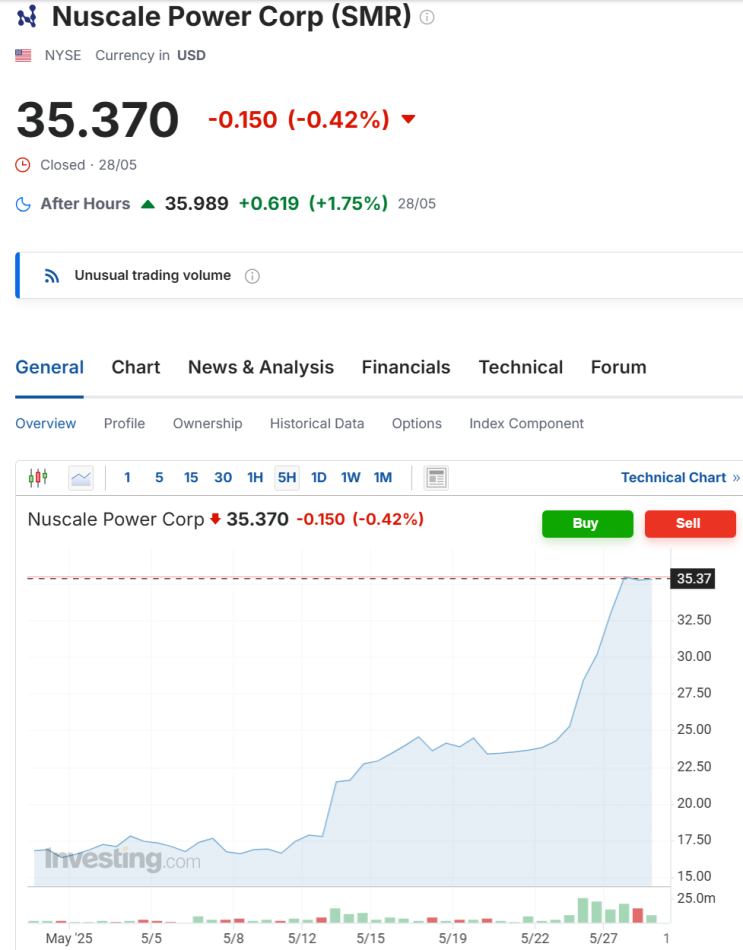Click the After Hours moon icon
Screen dimensions: 743x950
23,204
